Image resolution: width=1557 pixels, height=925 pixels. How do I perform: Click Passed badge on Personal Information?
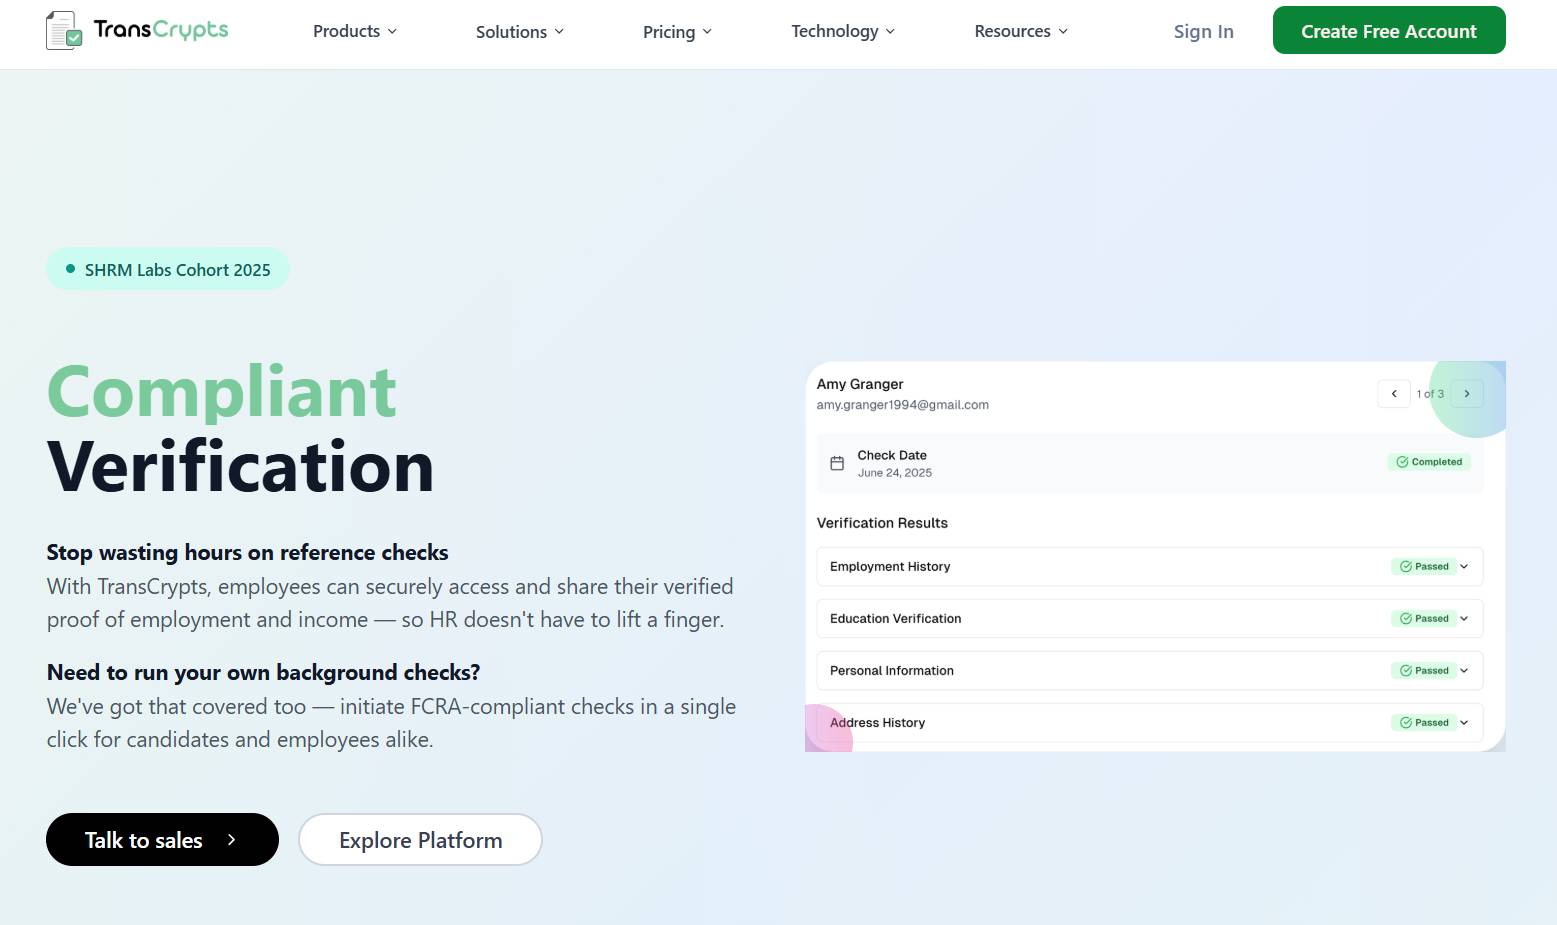pos(1424,671)
